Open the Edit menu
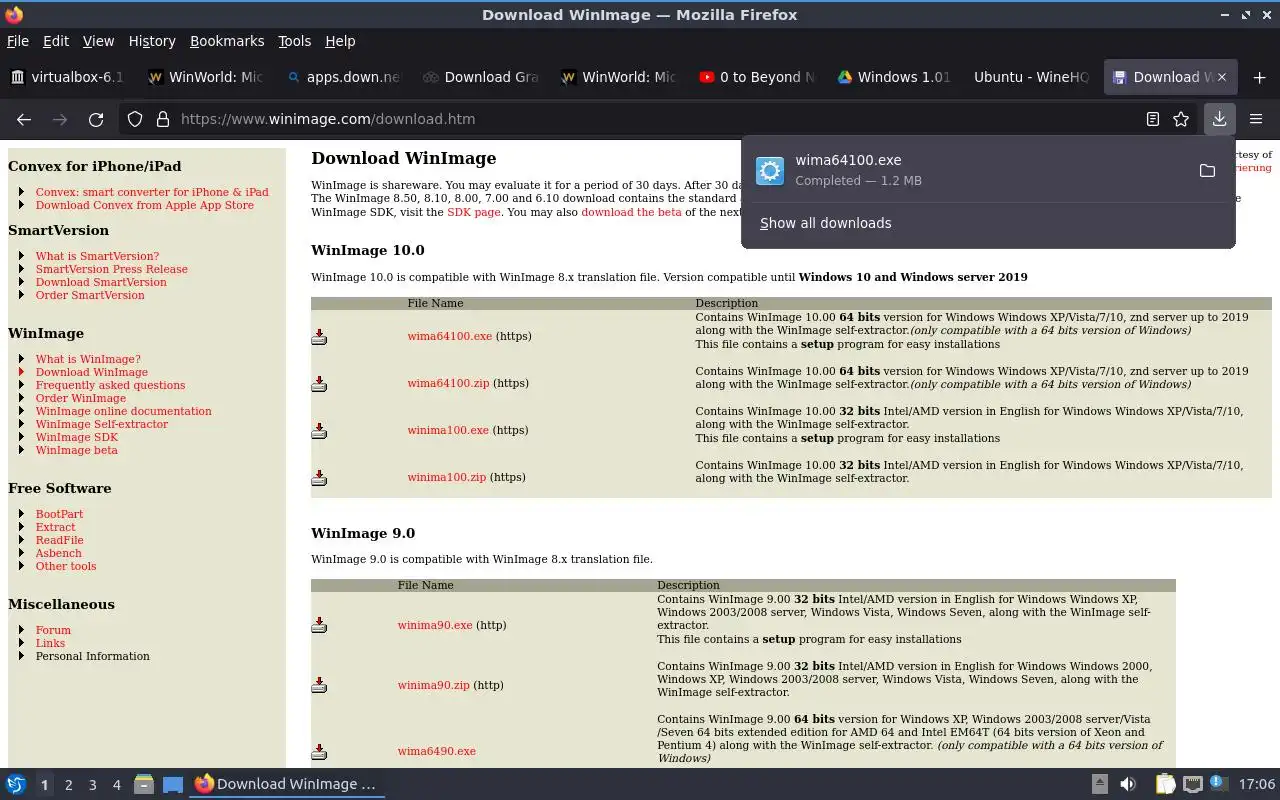The width and height of the screenshot is (1280, 800). click(56, 41)
